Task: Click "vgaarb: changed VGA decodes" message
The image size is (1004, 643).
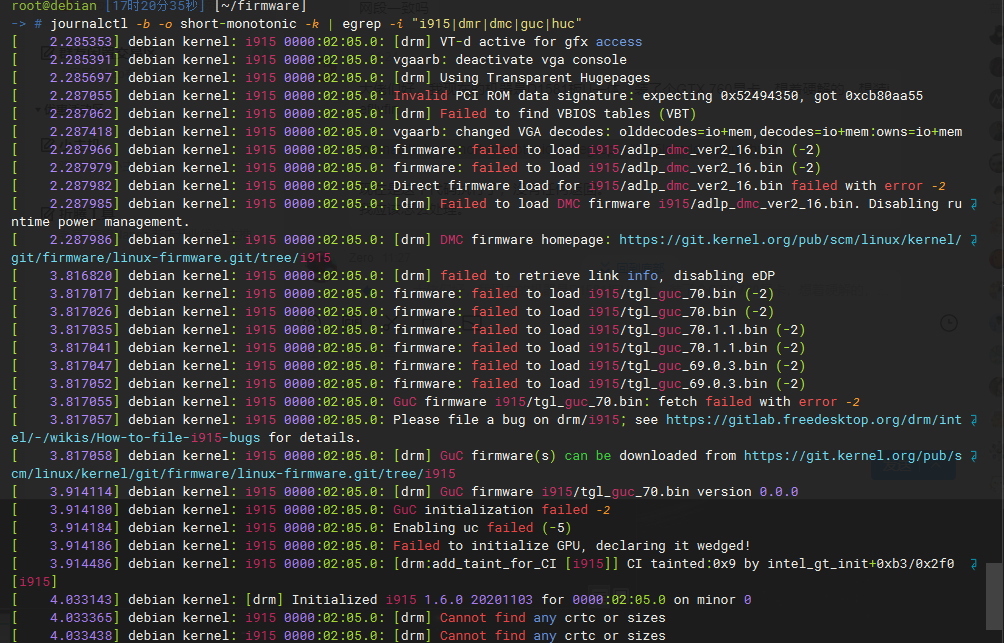Action: (502, 131)
